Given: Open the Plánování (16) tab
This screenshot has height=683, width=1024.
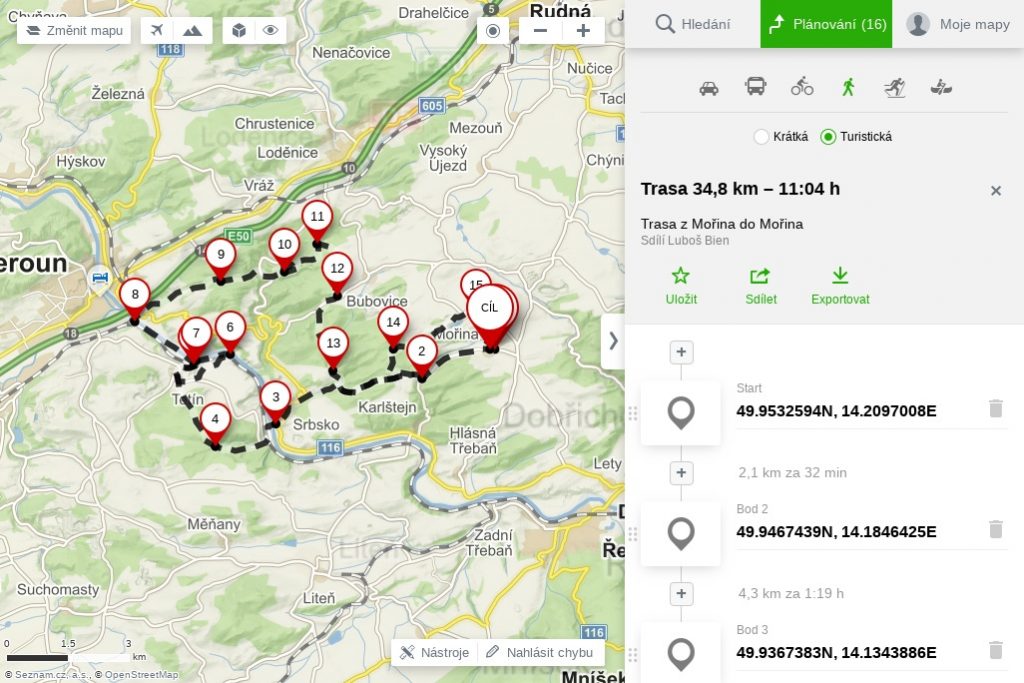Looking at the screenshot, I should point(826,24).
